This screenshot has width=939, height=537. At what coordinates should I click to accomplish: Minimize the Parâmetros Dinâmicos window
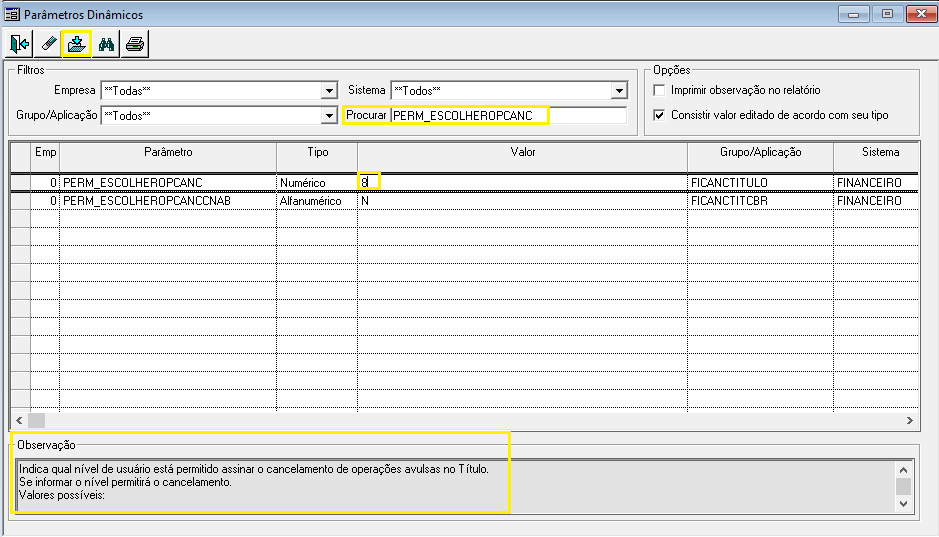click(853, 14)
